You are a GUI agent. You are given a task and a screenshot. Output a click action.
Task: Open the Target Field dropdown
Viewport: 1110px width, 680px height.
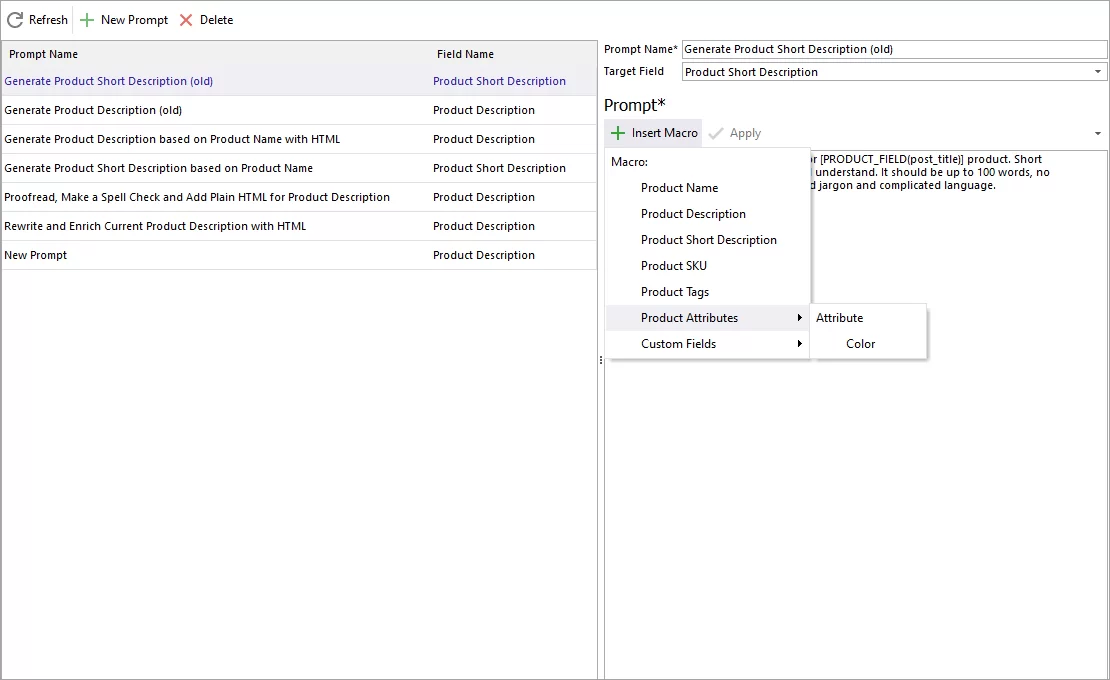click(x=1096, y=71)
